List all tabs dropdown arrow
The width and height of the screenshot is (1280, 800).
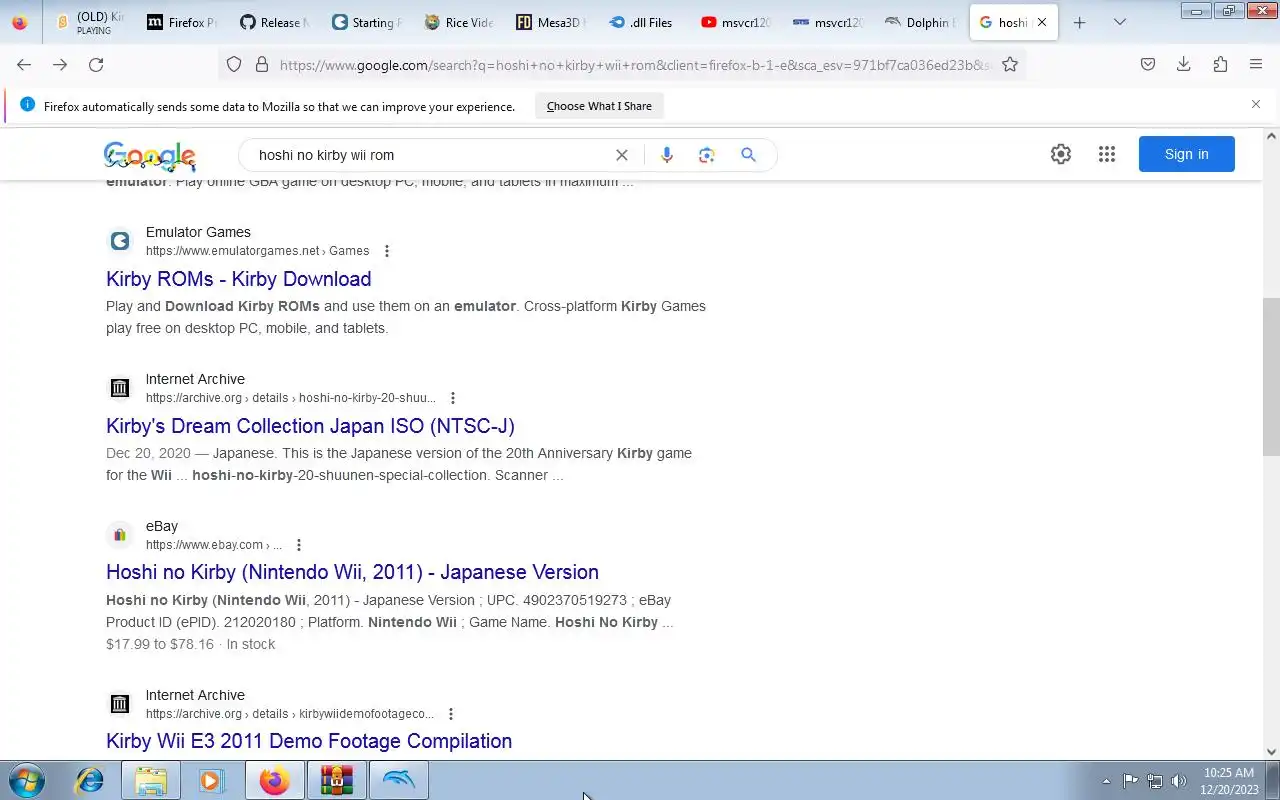coord(1120,22)
